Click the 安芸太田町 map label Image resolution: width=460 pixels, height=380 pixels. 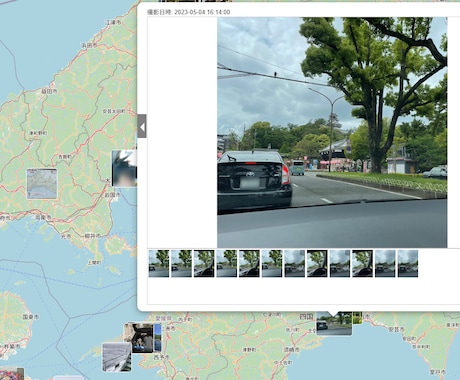coord(114,111)
